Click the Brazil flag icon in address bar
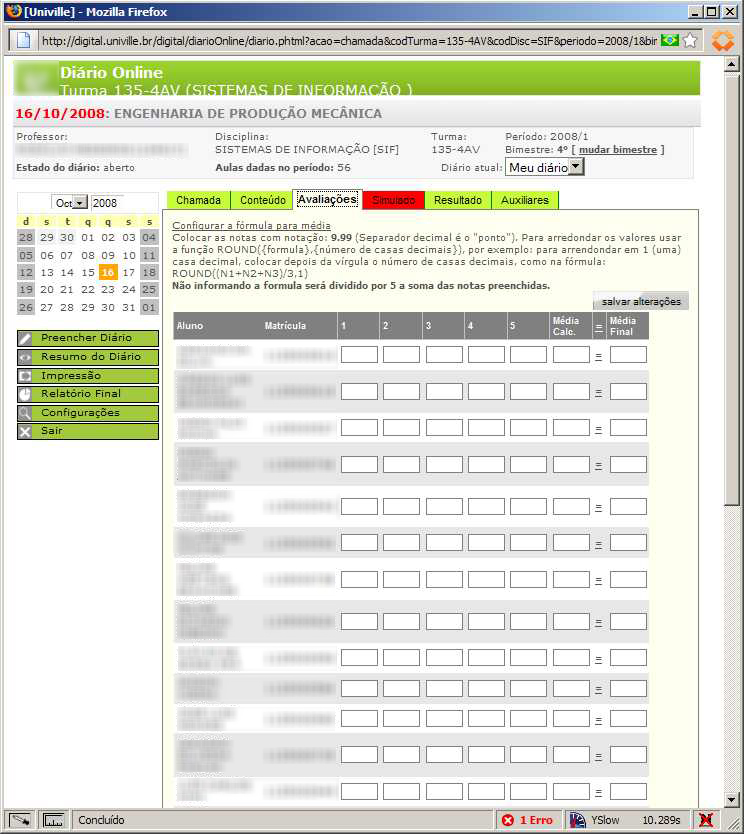The width and height of the screenshot is (744, 834). (670, 40)
